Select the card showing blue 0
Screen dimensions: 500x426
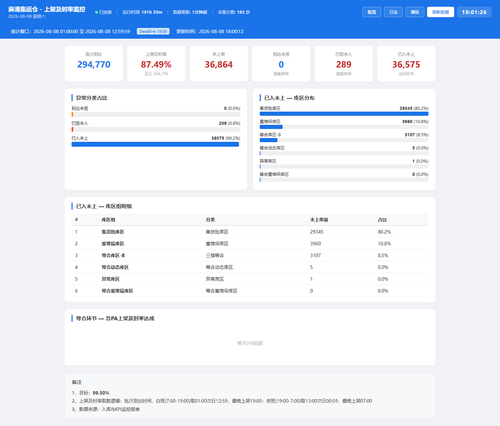pos(281,64)
